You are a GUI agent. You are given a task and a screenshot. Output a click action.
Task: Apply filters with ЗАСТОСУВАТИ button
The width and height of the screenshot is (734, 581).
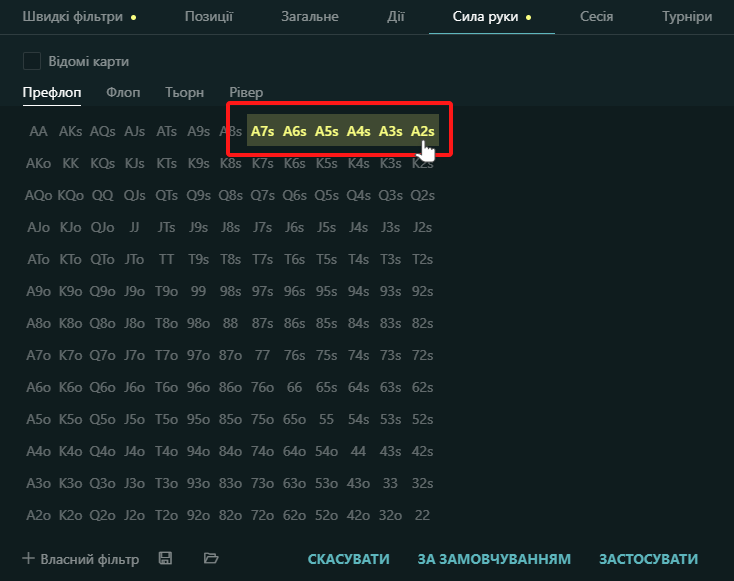[x=648, y=559]
